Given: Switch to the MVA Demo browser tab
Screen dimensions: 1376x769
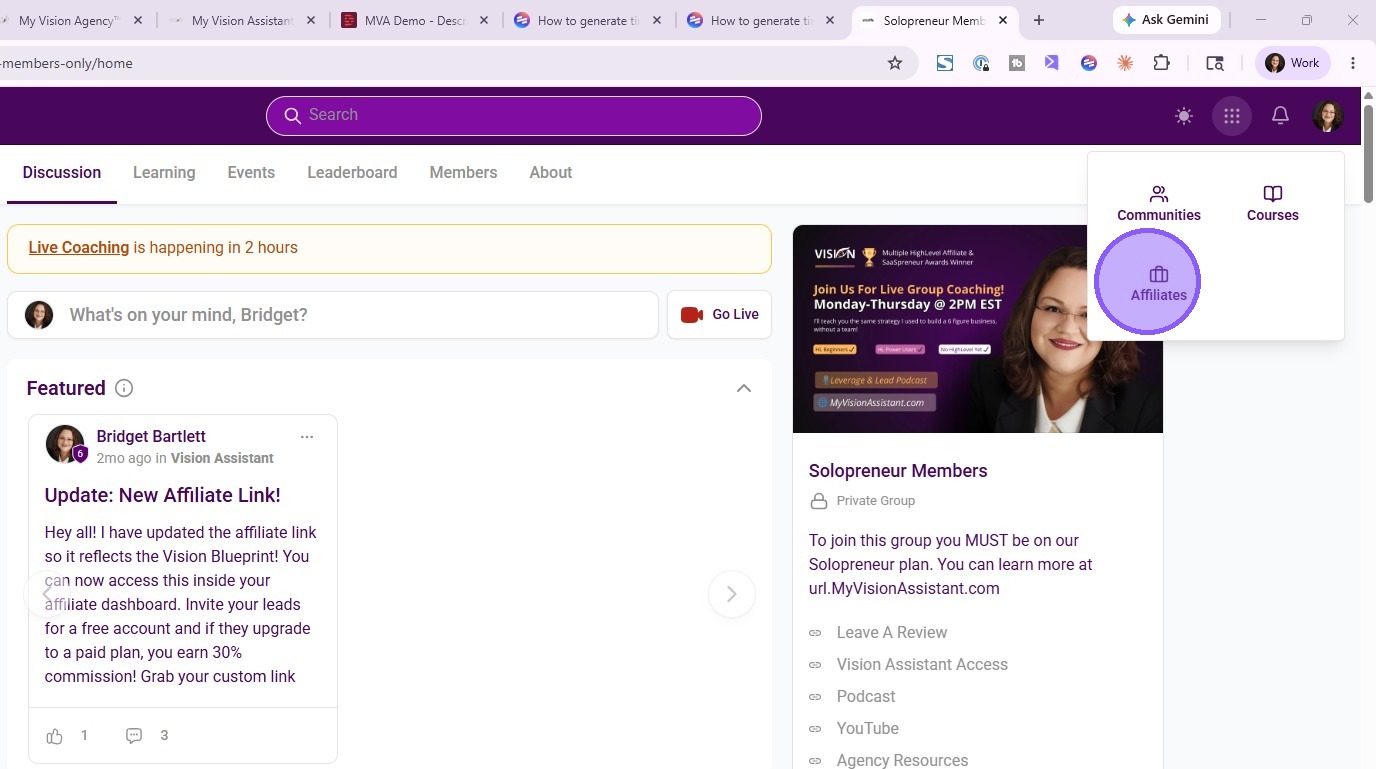Looking at the screenshot, I should point(414,20).
